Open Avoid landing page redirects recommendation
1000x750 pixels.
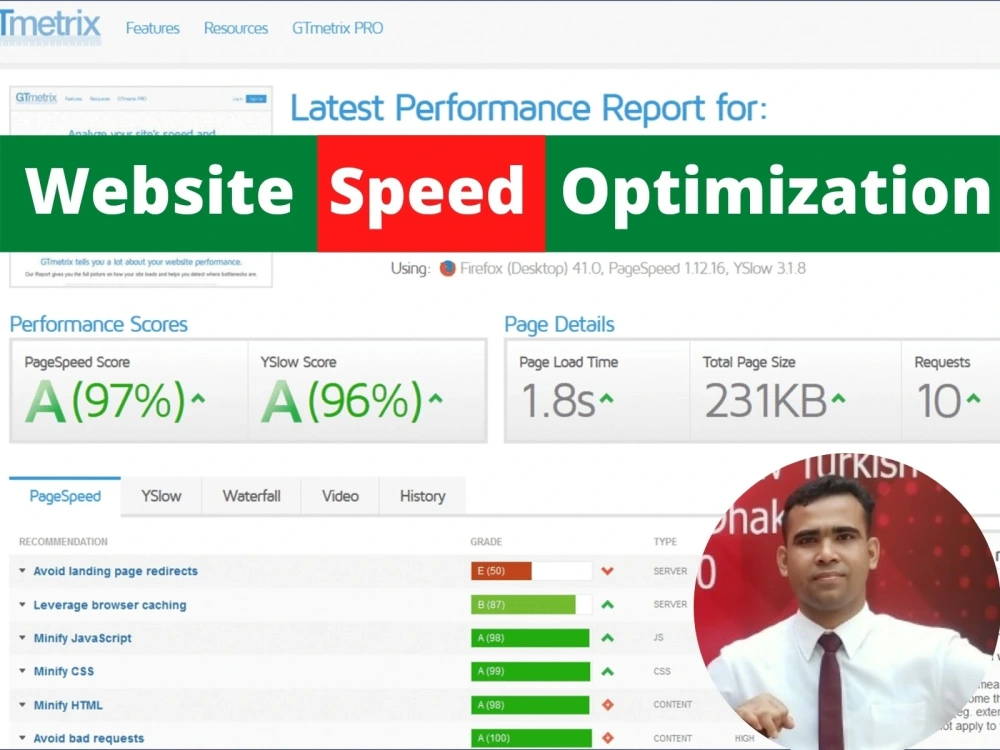point(115,571)
